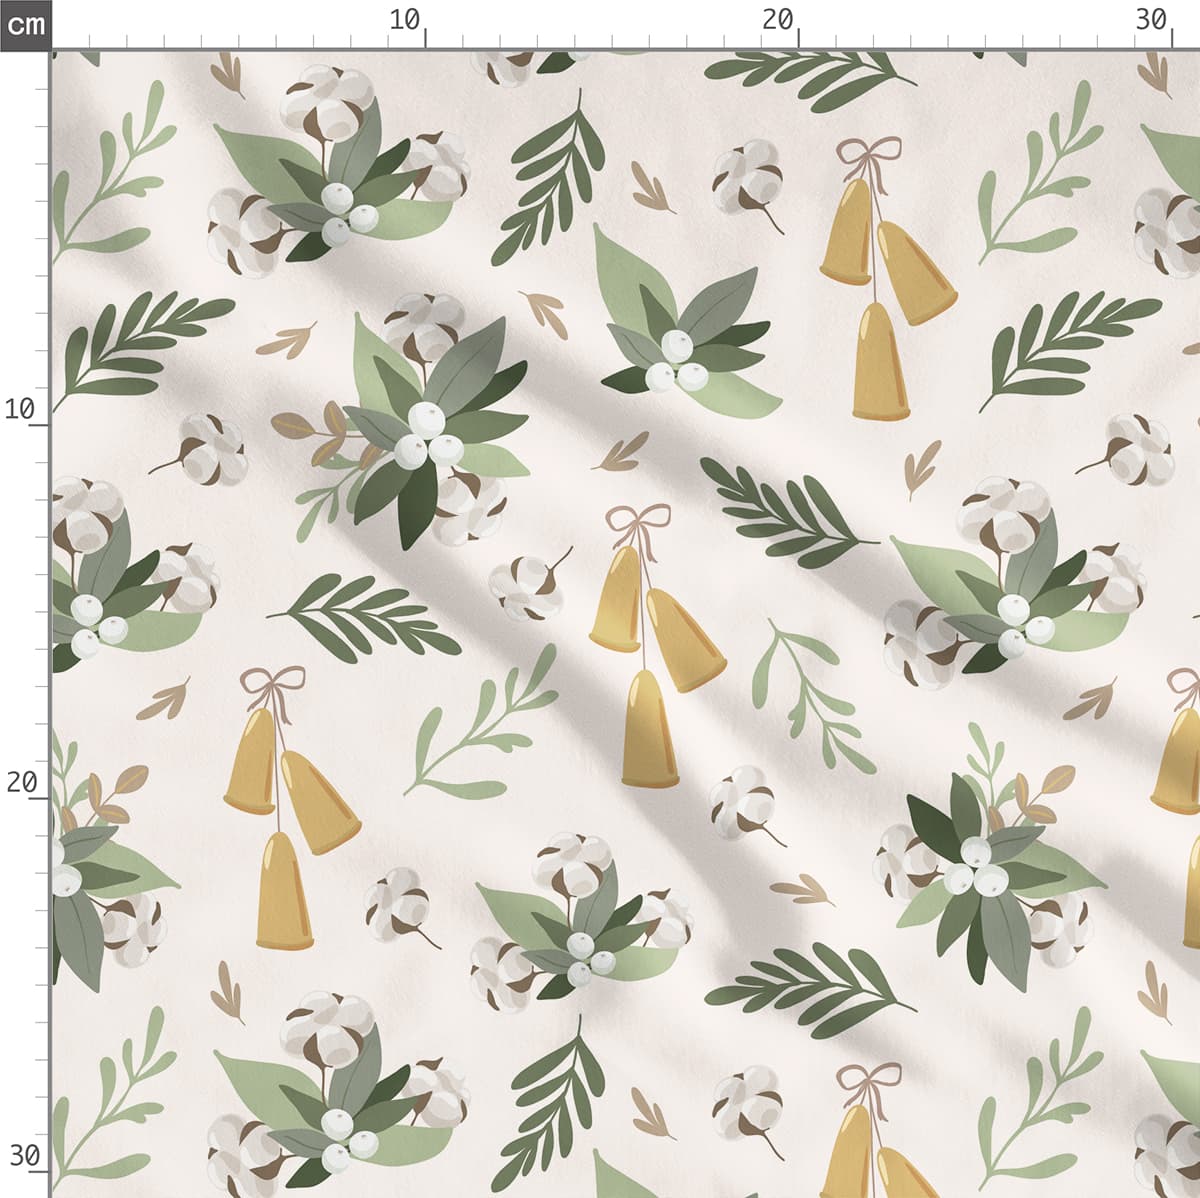Click the 20 mark on the horizontal ruler
The width and height of the screenshot is (1200, 1198).
[778, 19]
